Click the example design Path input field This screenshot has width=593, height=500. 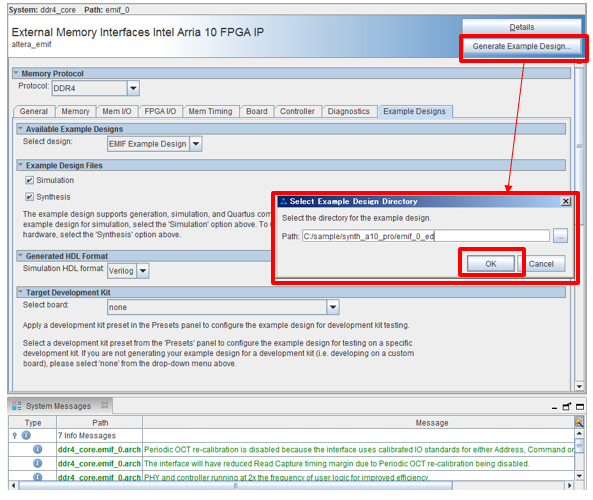425,236
